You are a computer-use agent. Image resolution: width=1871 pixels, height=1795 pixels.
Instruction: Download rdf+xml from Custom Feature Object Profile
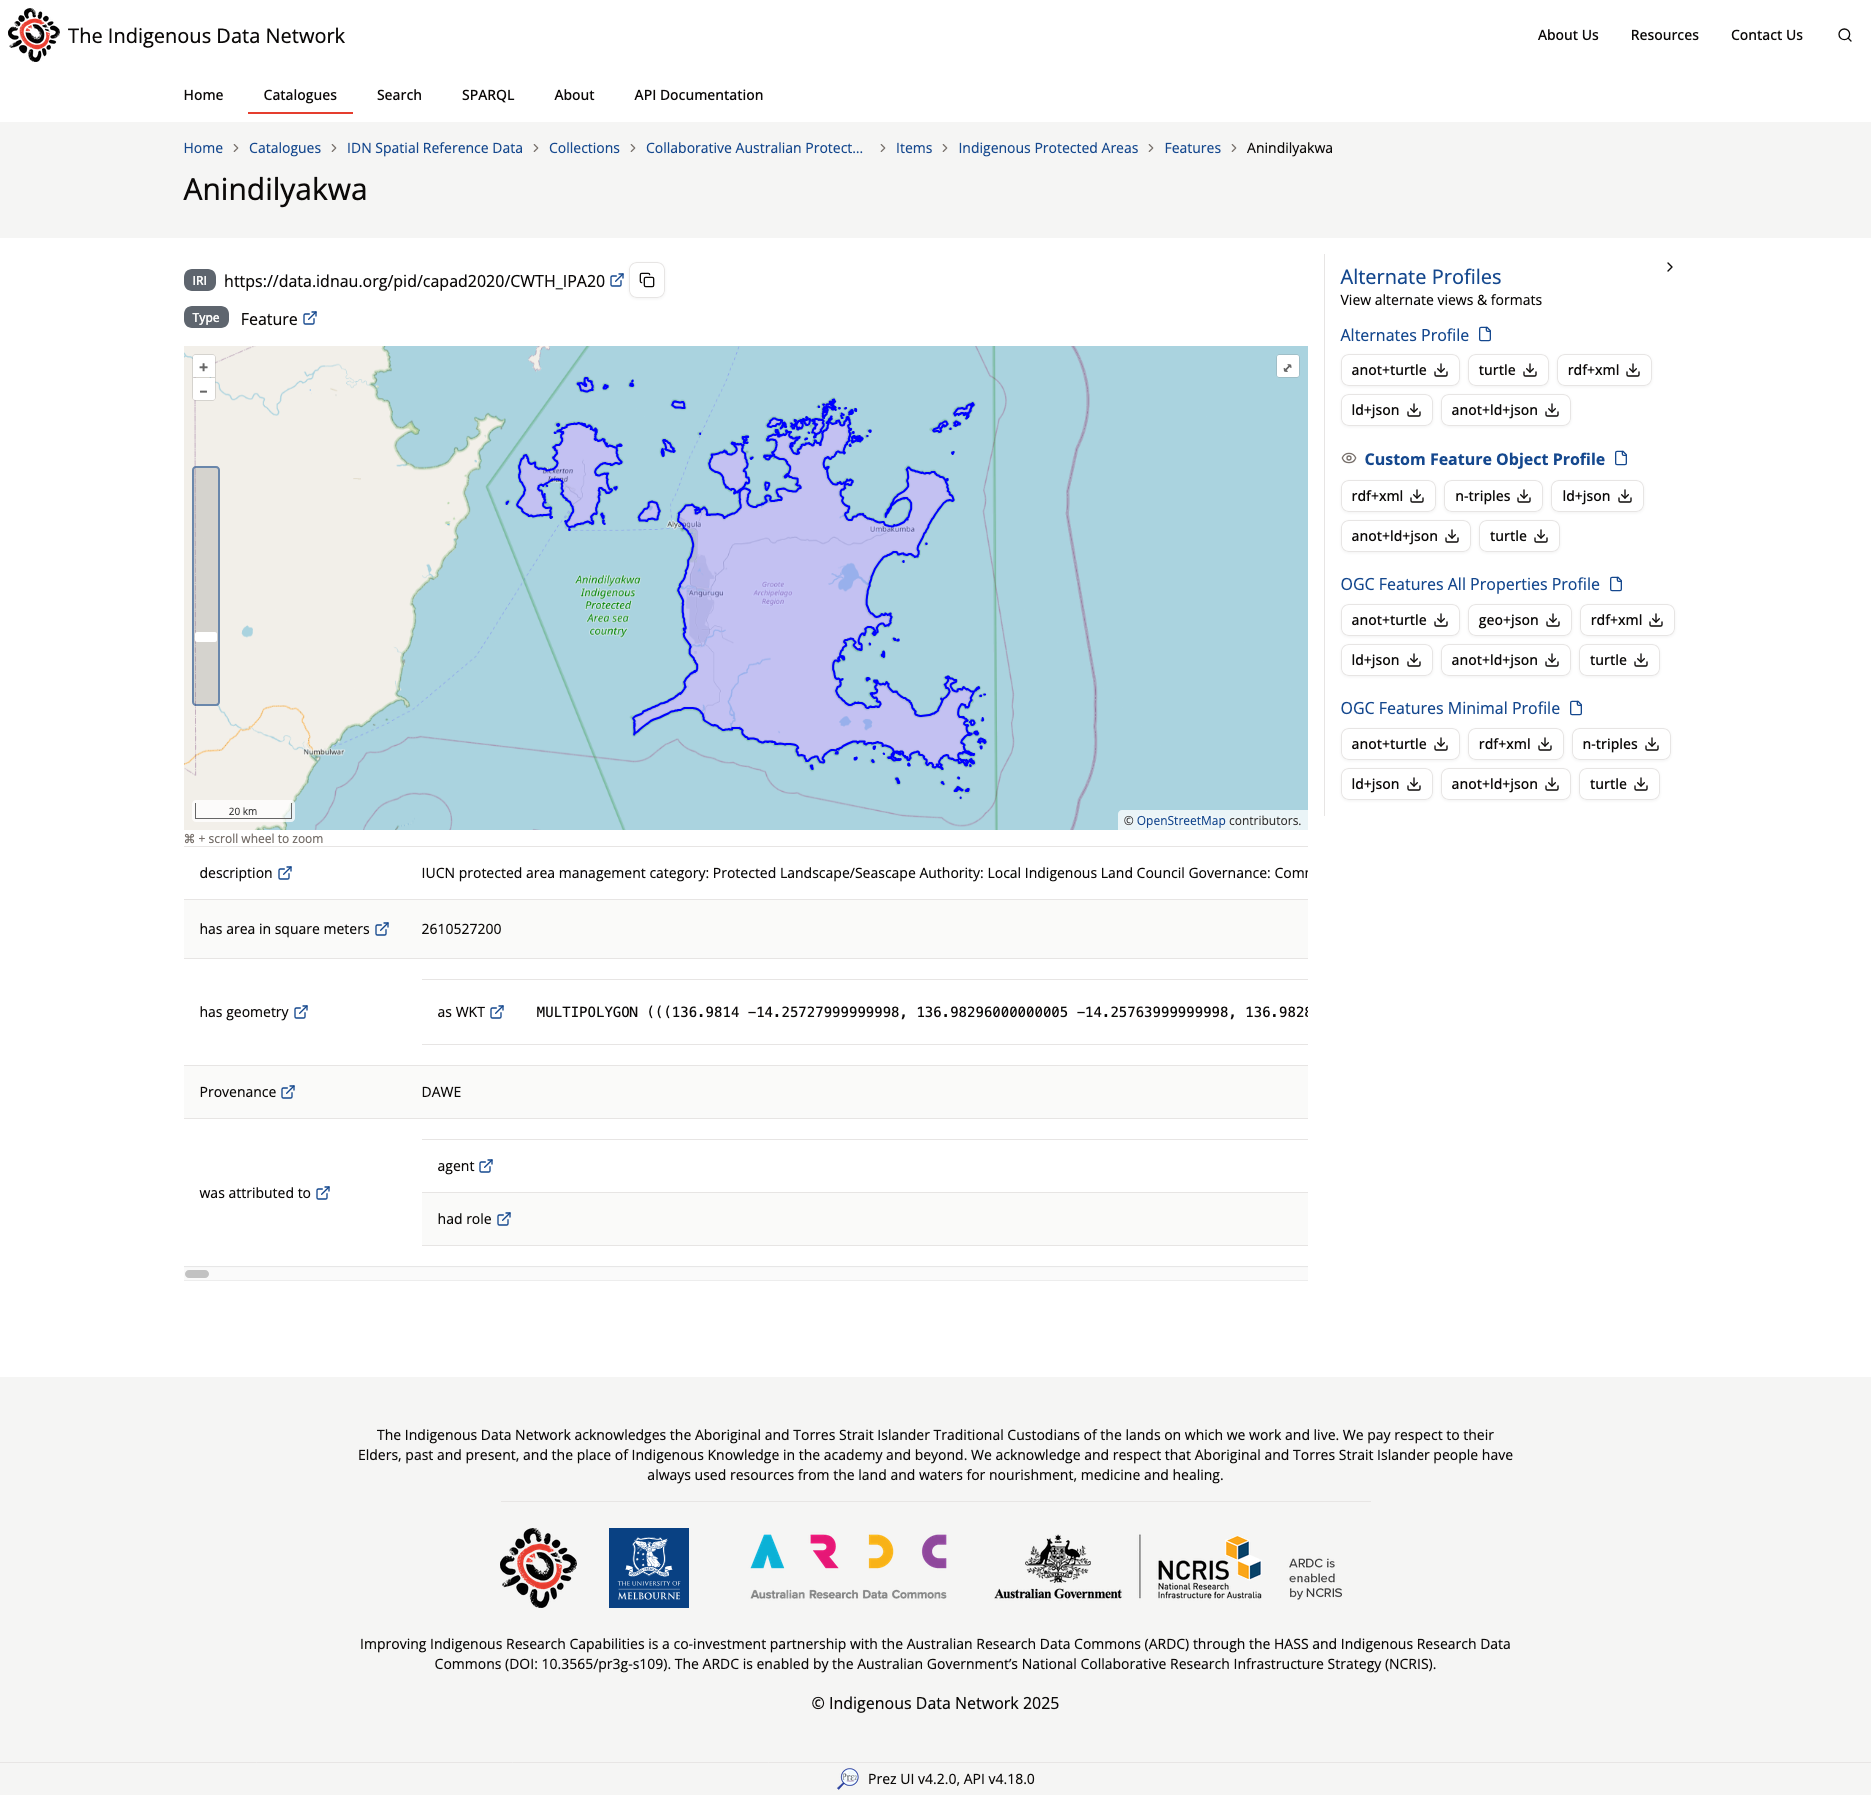click(1388, 495)
